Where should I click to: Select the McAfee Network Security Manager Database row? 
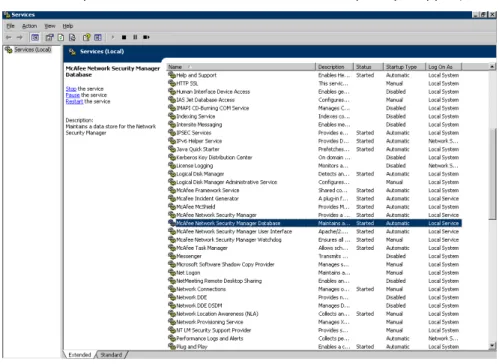pos(314,223)
